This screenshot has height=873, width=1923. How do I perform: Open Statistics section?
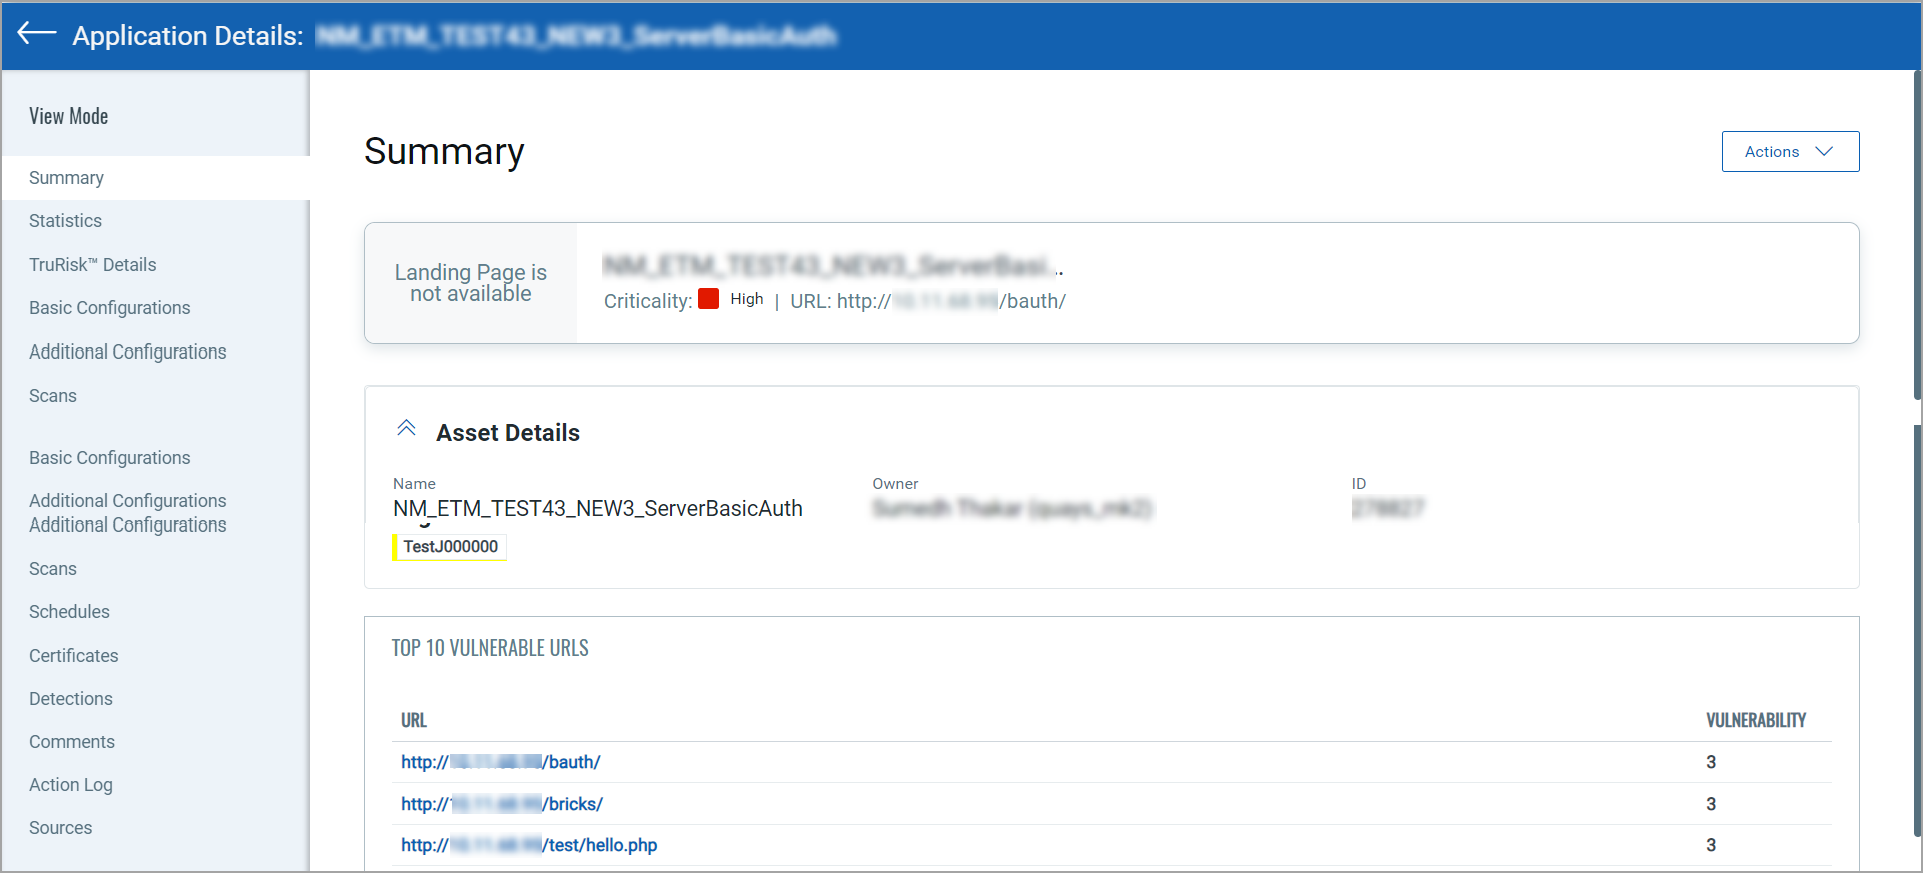pos(65,221)
